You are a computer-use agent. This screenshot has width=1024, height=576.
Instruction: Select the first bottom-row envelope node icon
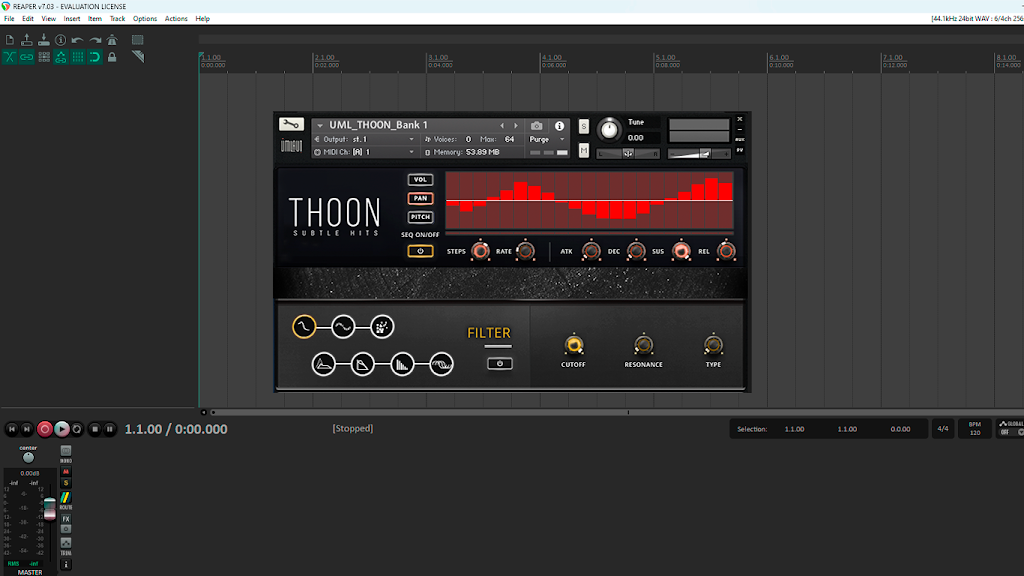(x=323, y=364)
